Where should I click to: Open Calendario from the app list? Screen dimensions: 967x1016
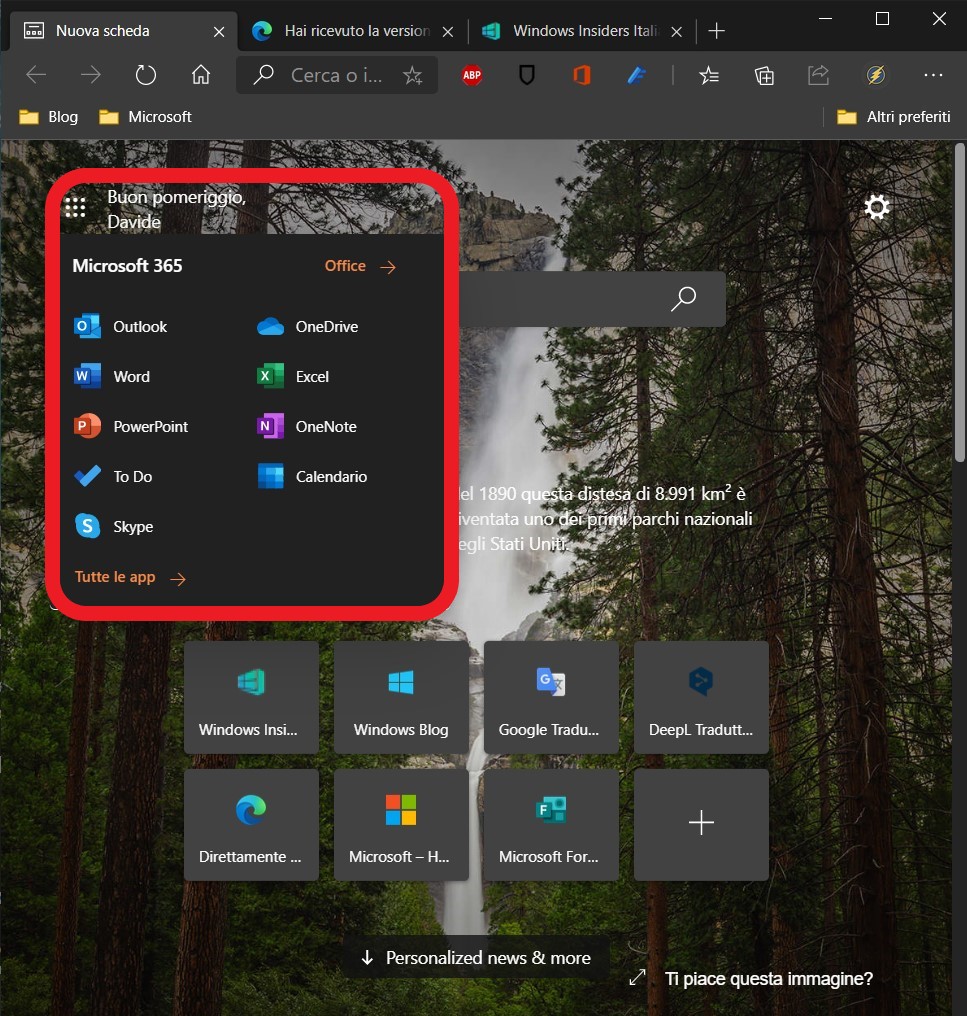(x=312, y=476)
